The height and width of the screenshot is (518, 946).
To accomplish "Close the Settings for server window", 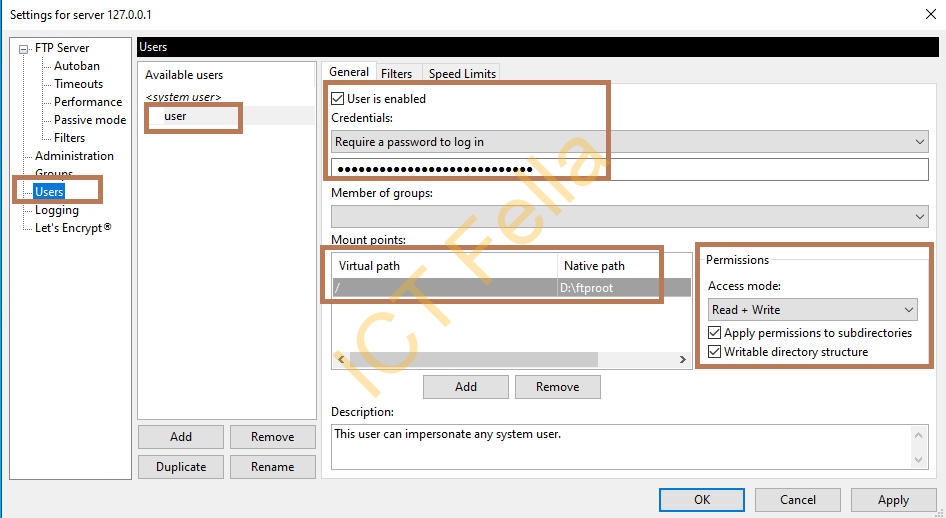I will point(931,14).
